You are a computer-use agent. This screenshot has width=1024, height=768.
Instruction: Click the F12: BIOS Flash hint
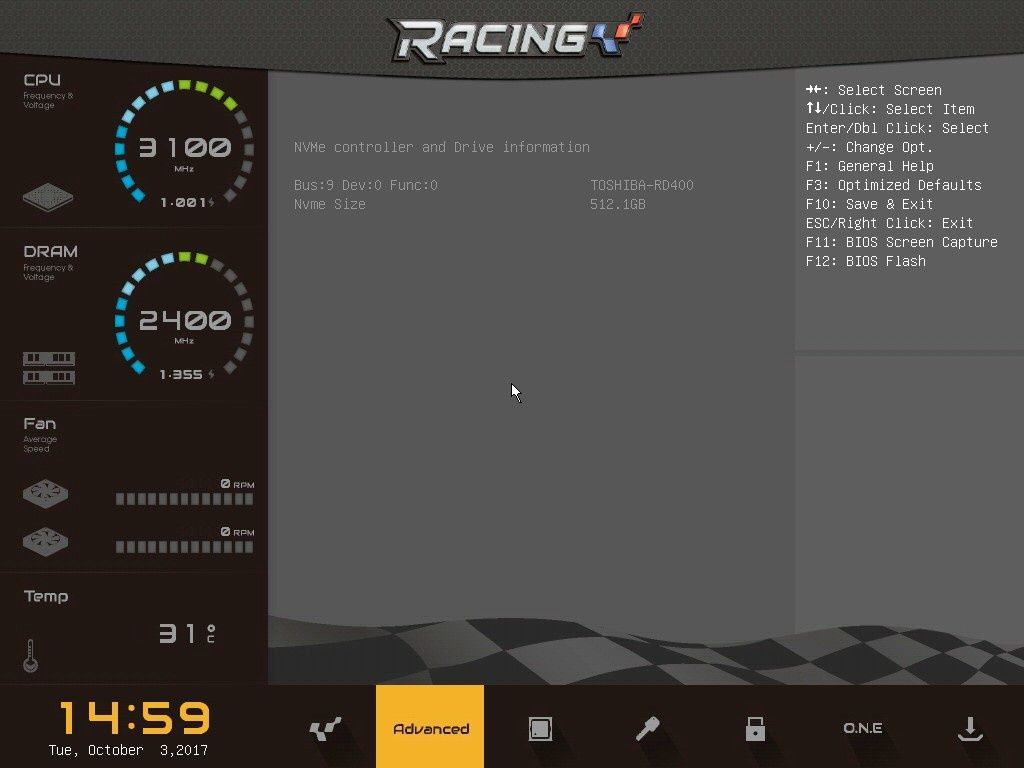pyautogui.click(x=866, y=261)
